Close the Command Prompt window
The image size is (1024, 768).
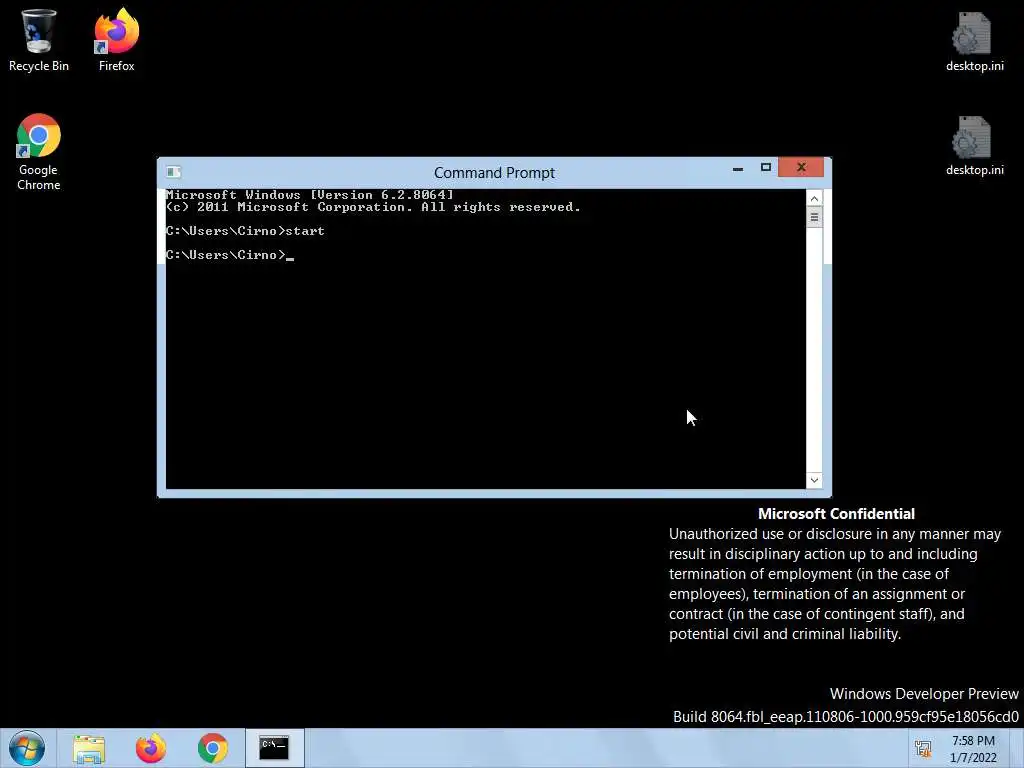[x=801, y=168]
